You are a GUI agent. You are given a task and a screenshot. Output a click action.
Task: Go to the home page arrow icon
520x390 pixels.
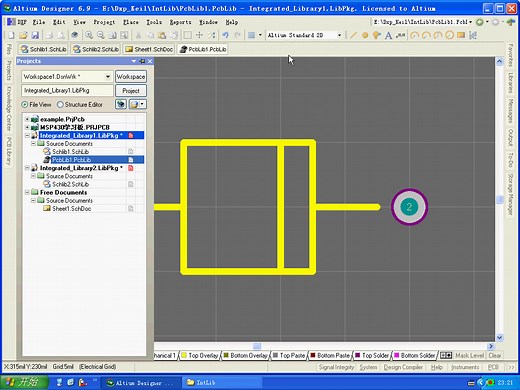(x=510, y=22)
